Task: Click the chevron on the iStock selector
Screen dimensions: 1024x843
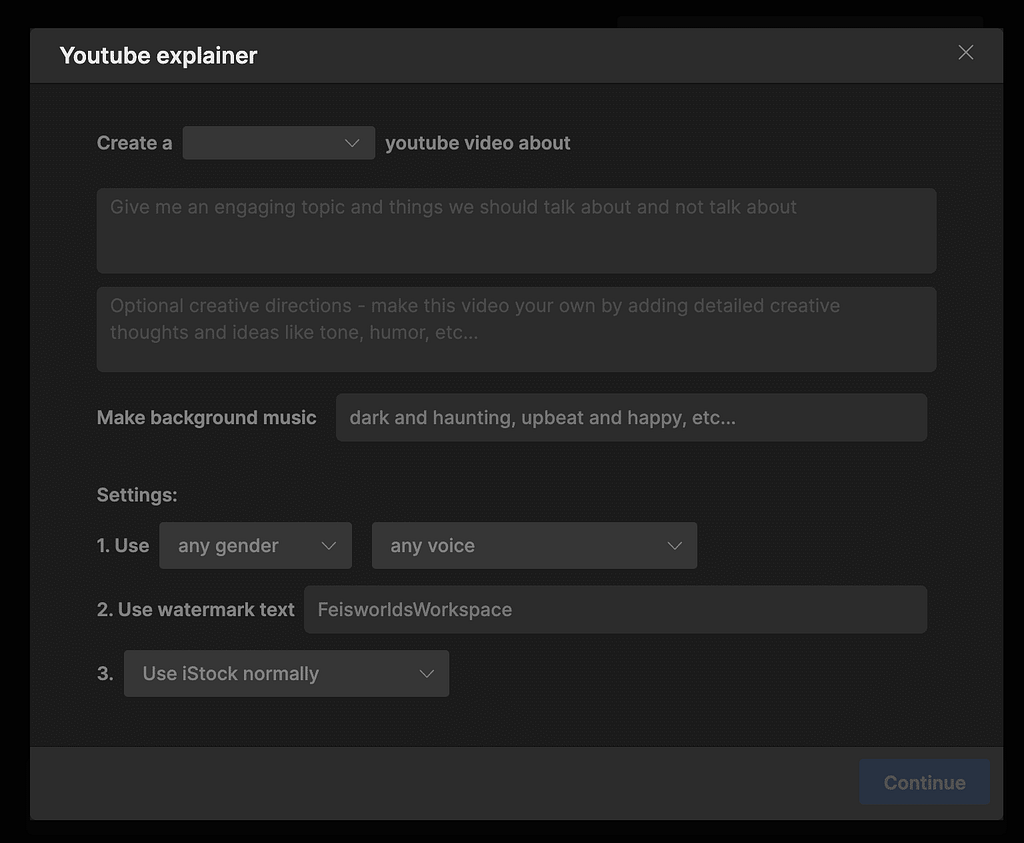Action: click(x=426, y=674)
